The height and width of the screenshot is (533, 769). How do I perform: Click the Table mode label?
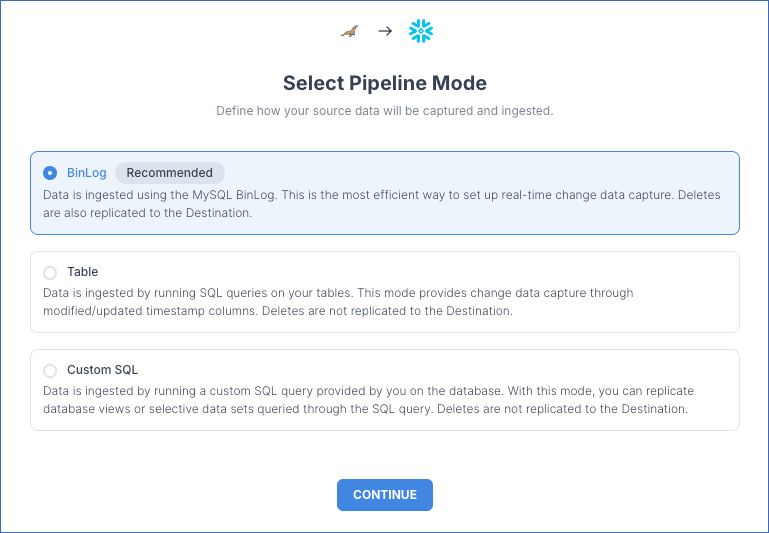pos(83,272)
